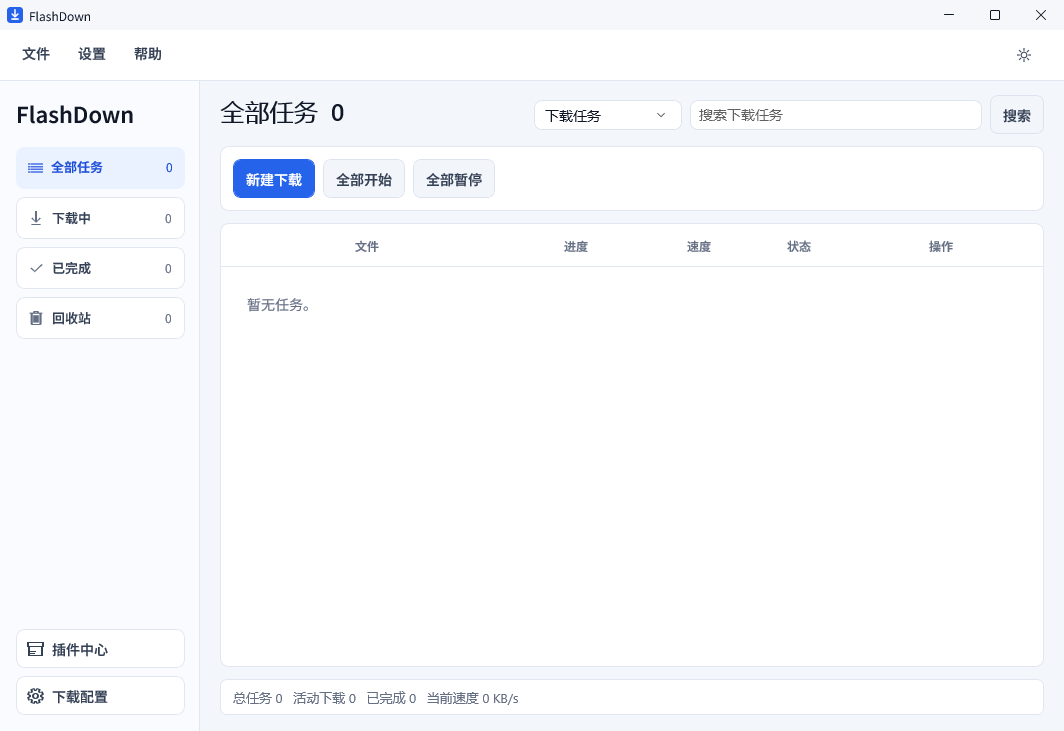The image size is (1064, 731).
Task: Click the 全部任务 0 page heading
Action: click(x=282, y=113)
